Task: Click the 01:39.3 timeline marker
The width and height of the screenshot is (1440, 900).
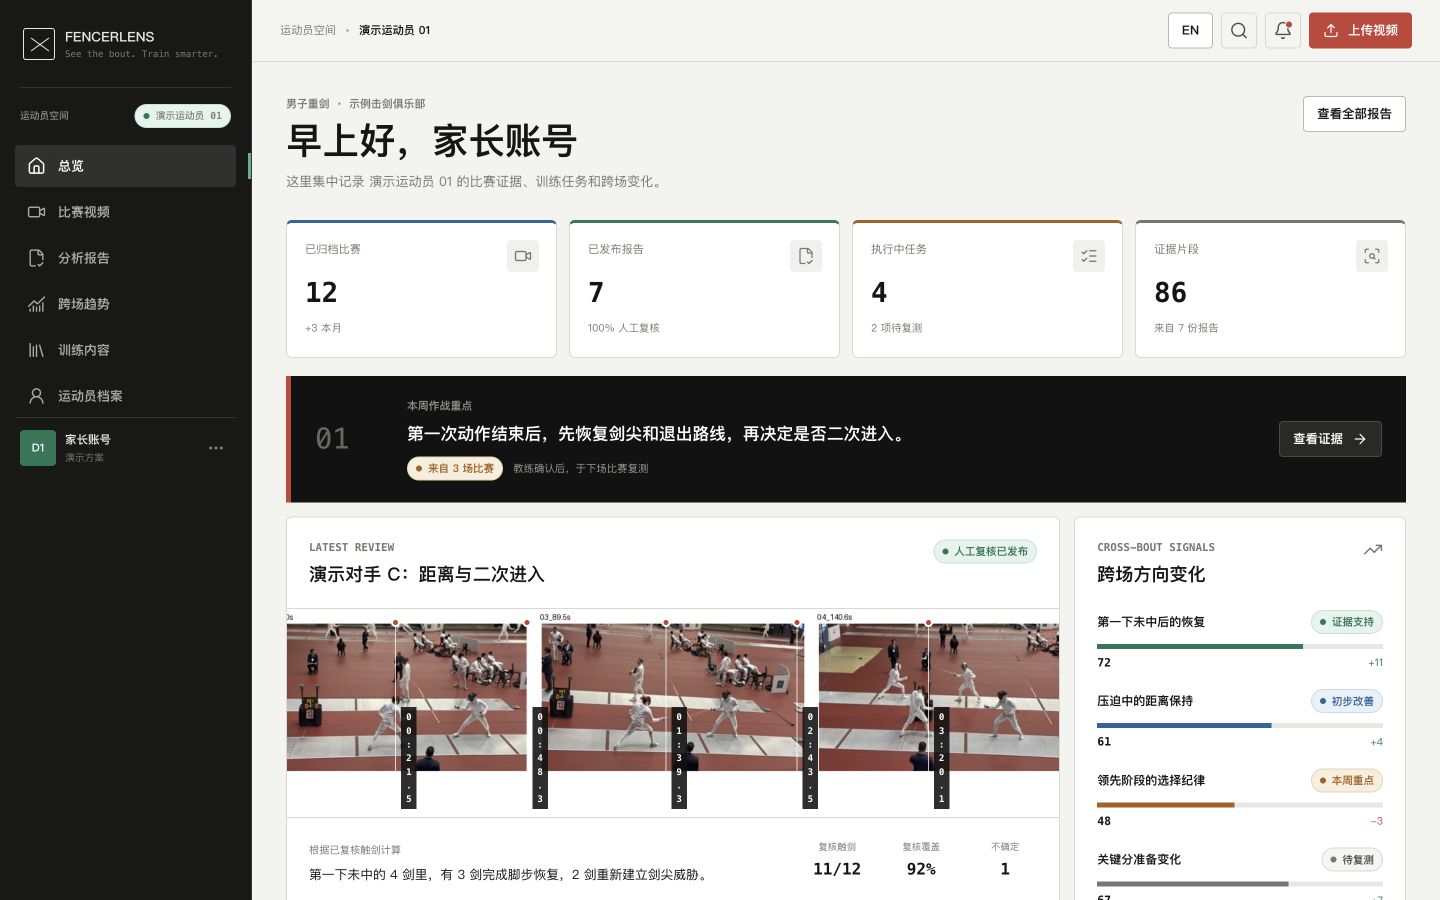Action: click(679, 758)
